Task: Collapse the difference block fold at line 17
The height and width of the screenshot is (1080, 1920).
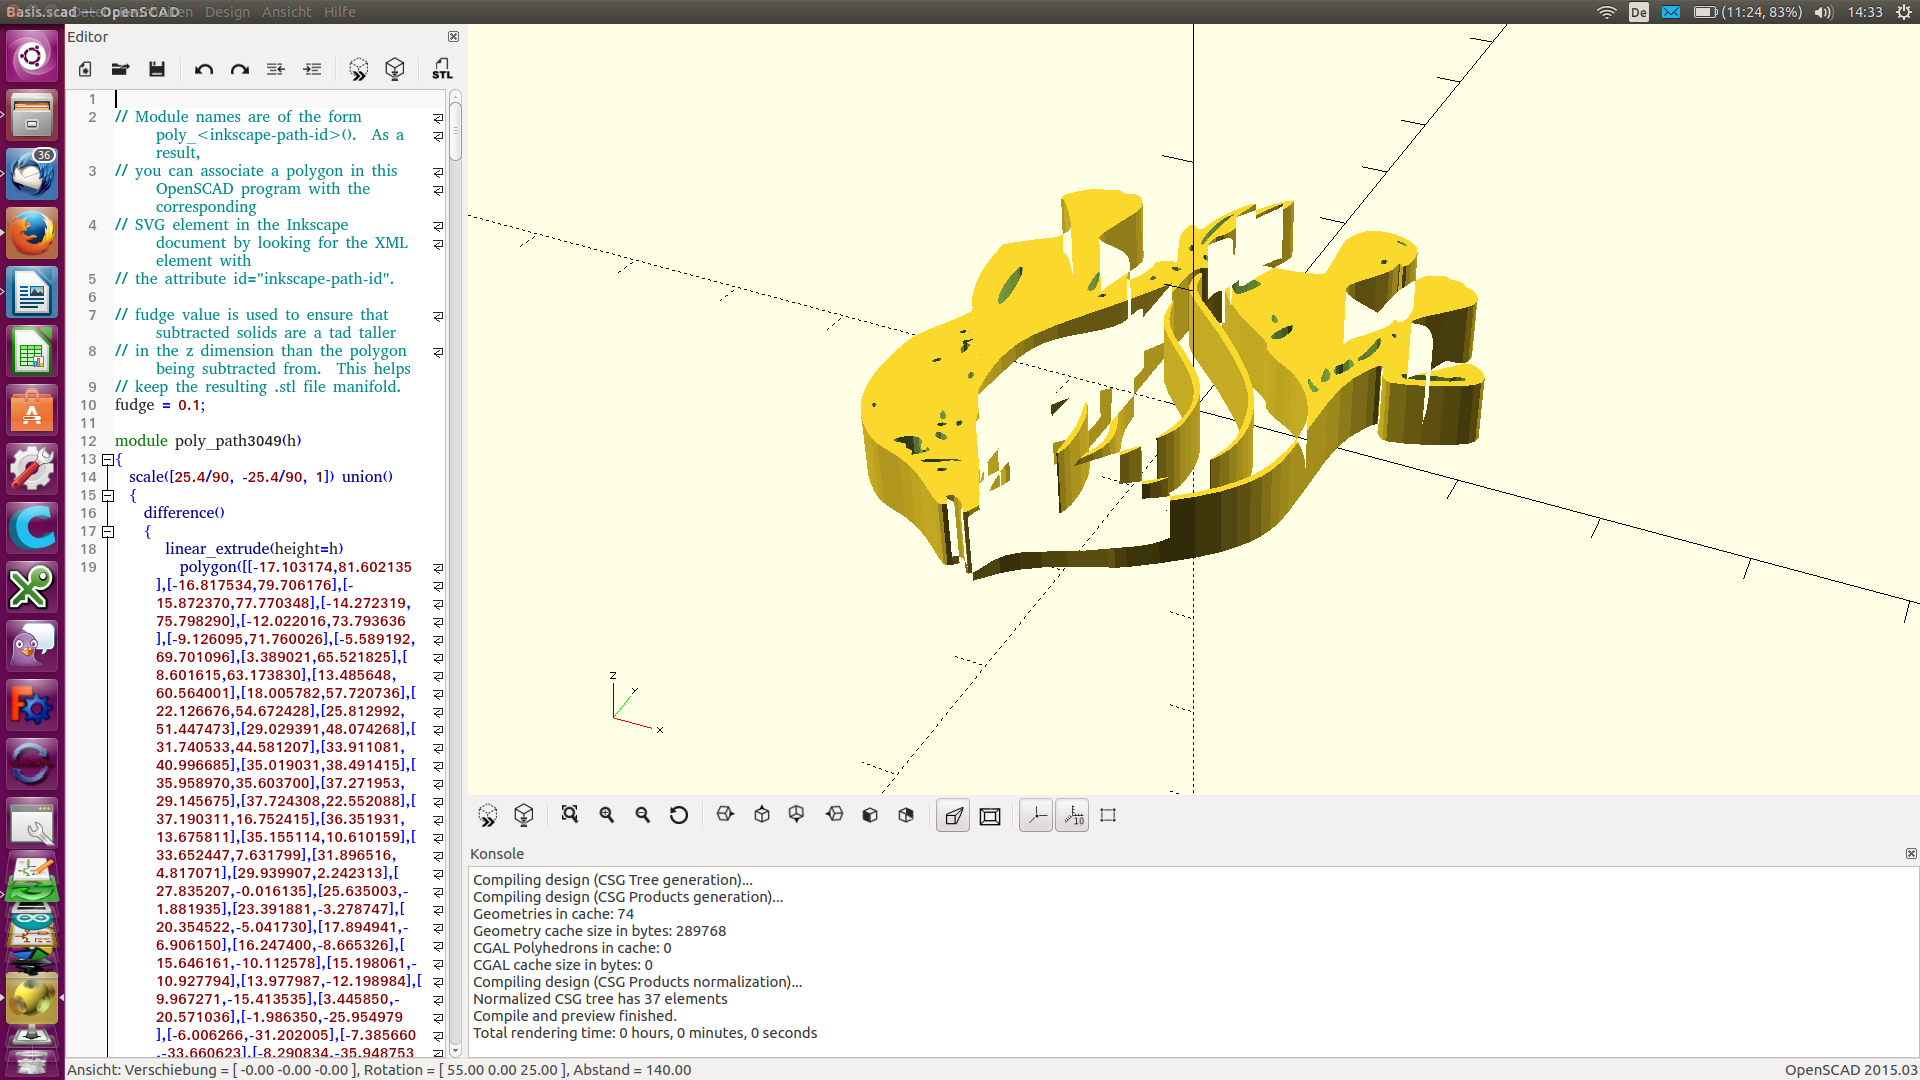Action: pyautogui.click(x=108, y=532)
